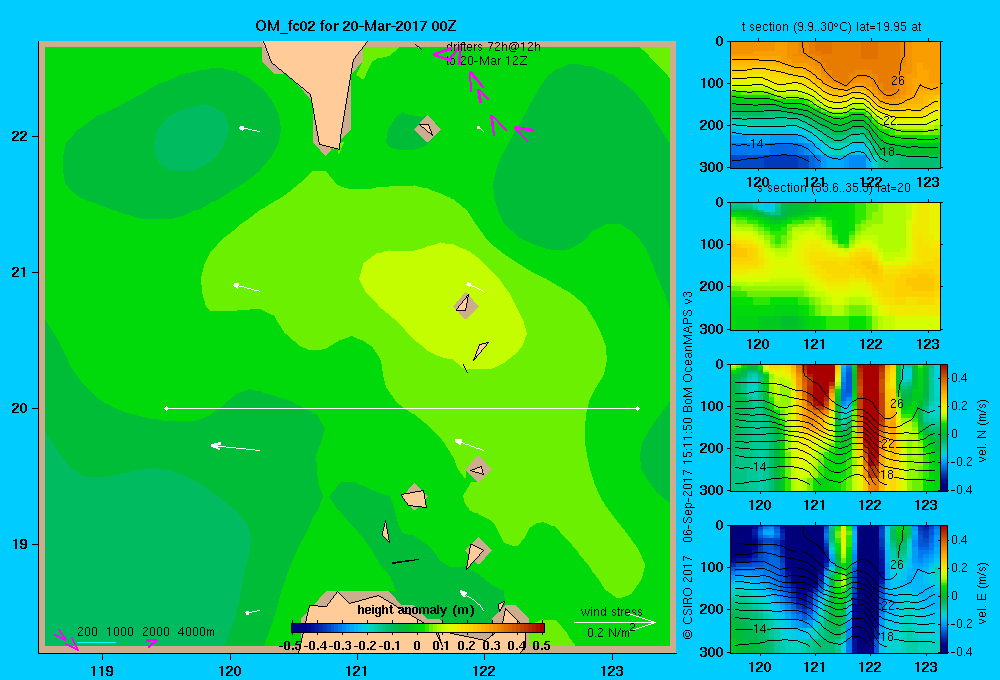Click the vertical CSIRO OceanMAPS copyright text

(x=688, y=466)
